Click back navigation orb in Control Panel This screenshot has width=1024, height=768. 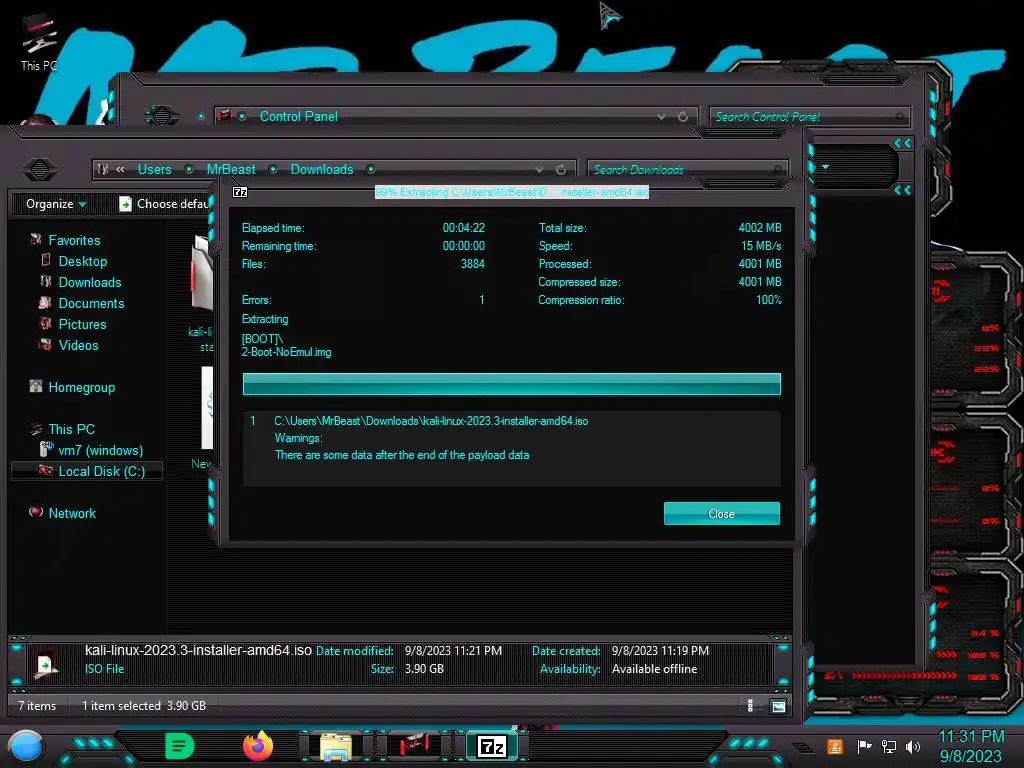[161, 116]
